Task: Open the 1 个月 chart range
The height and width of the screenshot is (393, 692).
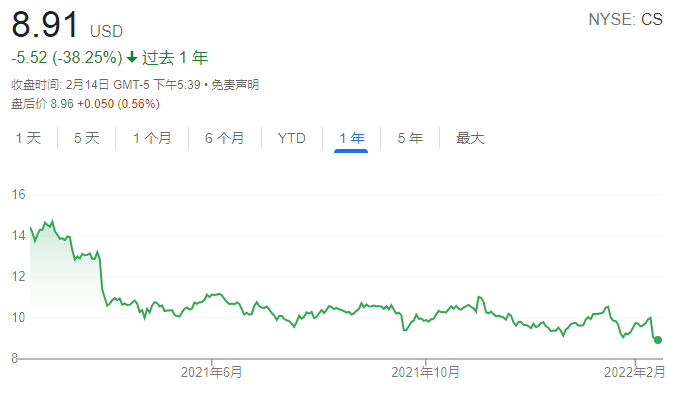Action: click(152, 138)
